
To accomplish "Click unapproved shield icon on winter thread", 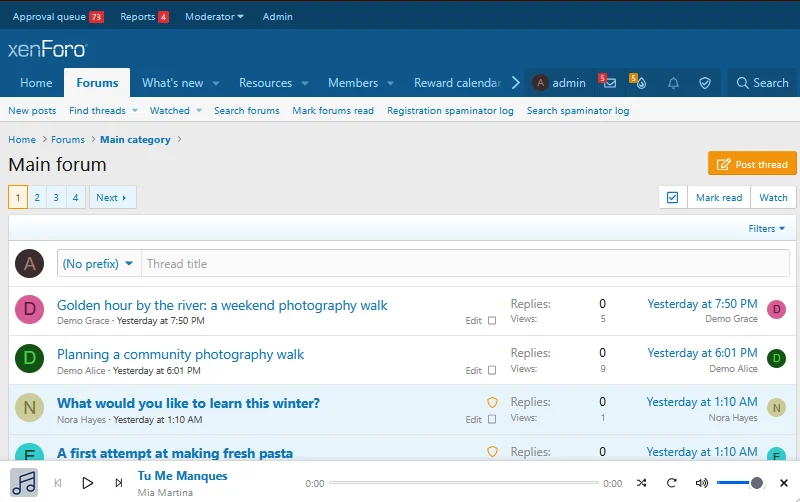I will pyautogui.click(x=492, y=403).
